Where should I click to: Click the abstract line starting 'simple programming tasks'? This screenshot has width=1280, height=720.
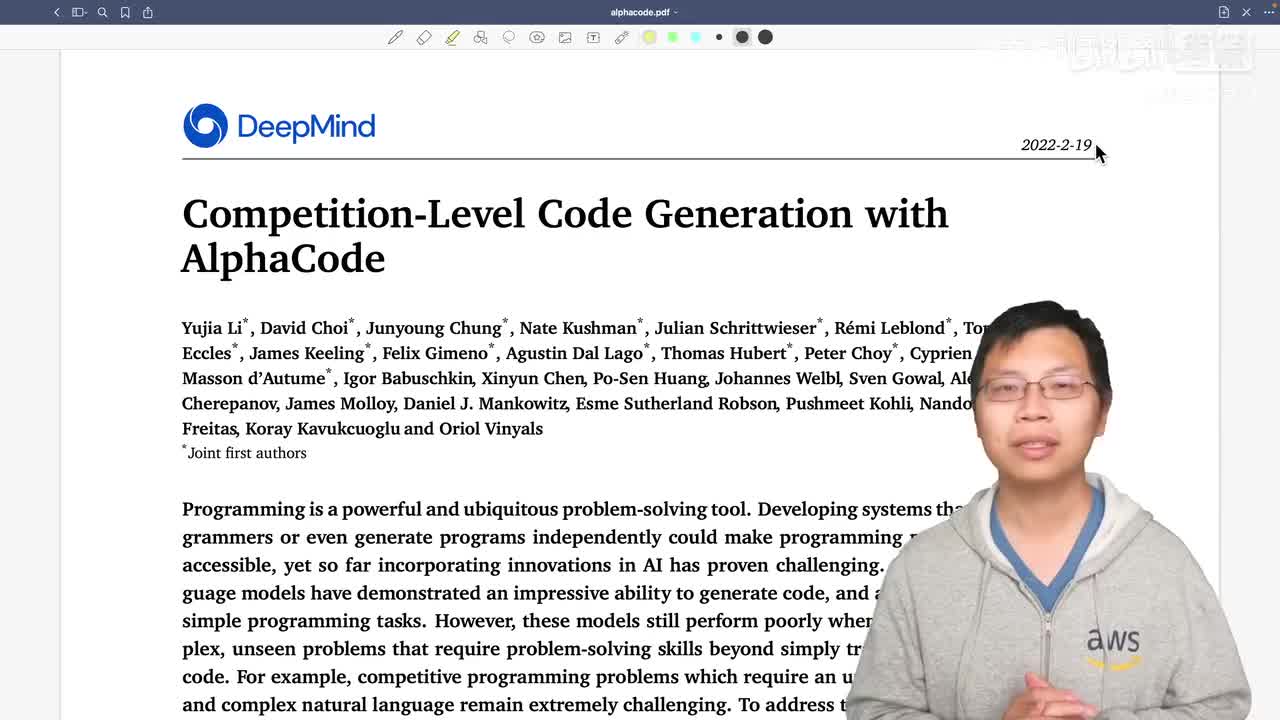(x=527, y=621)
